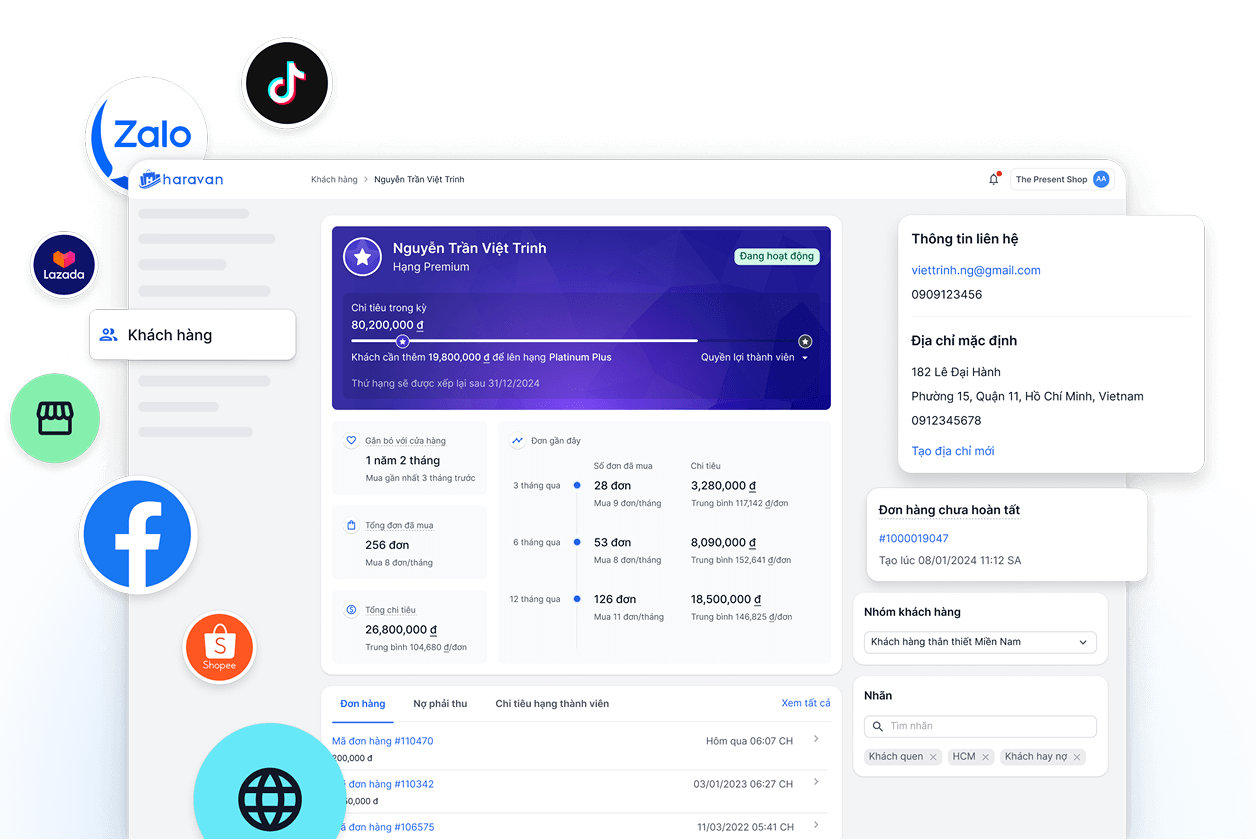The width and height of the screenshot is (1256, 840).
Task: Click the Zalo logo icon
Action: 150,134
